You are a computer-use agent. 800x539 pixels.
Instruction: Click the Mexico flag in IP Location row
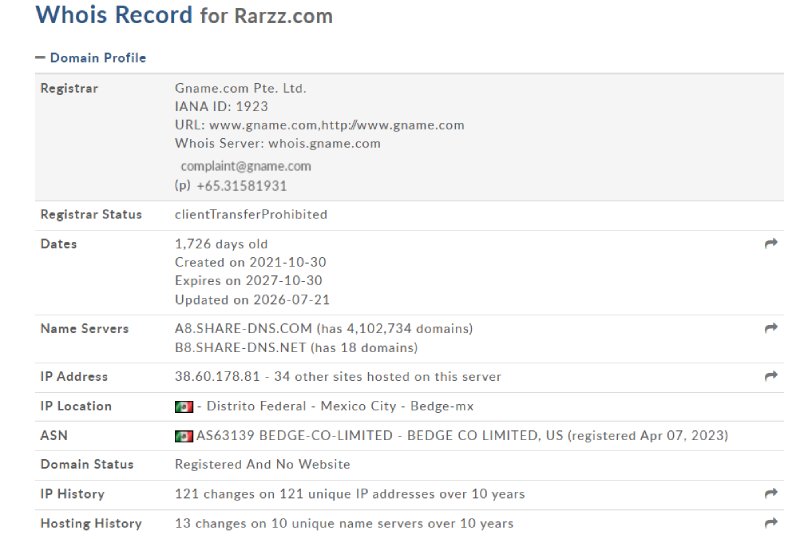coord(184,407)
